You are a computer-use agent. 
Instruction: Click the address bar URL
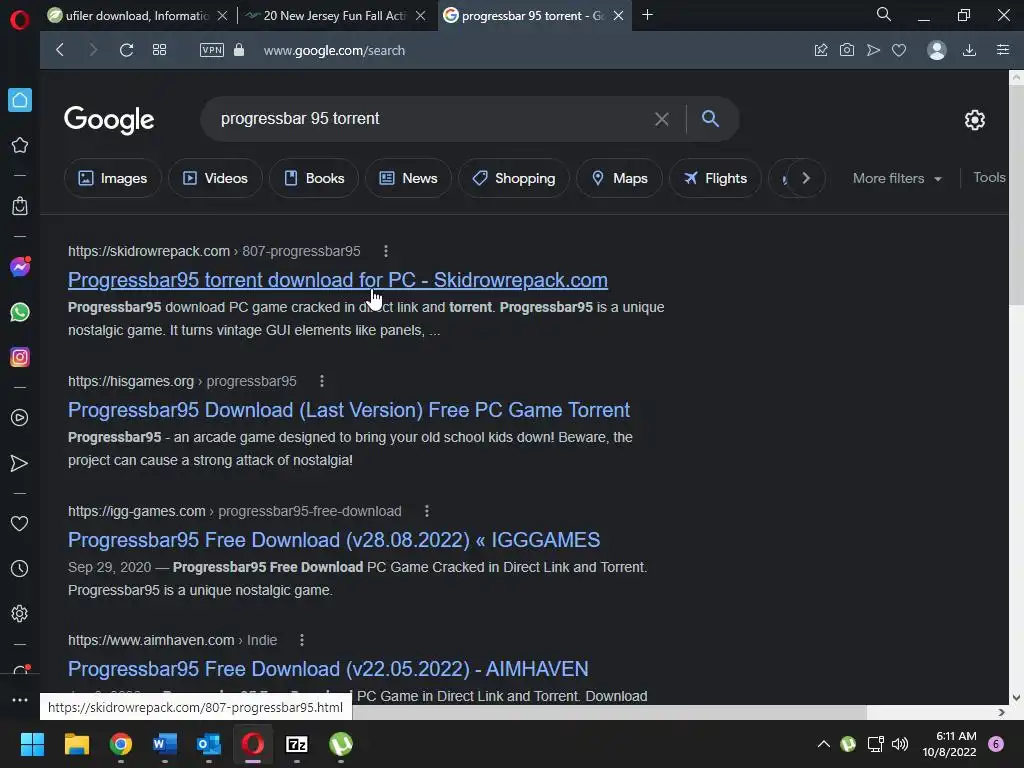click(334, 50)
